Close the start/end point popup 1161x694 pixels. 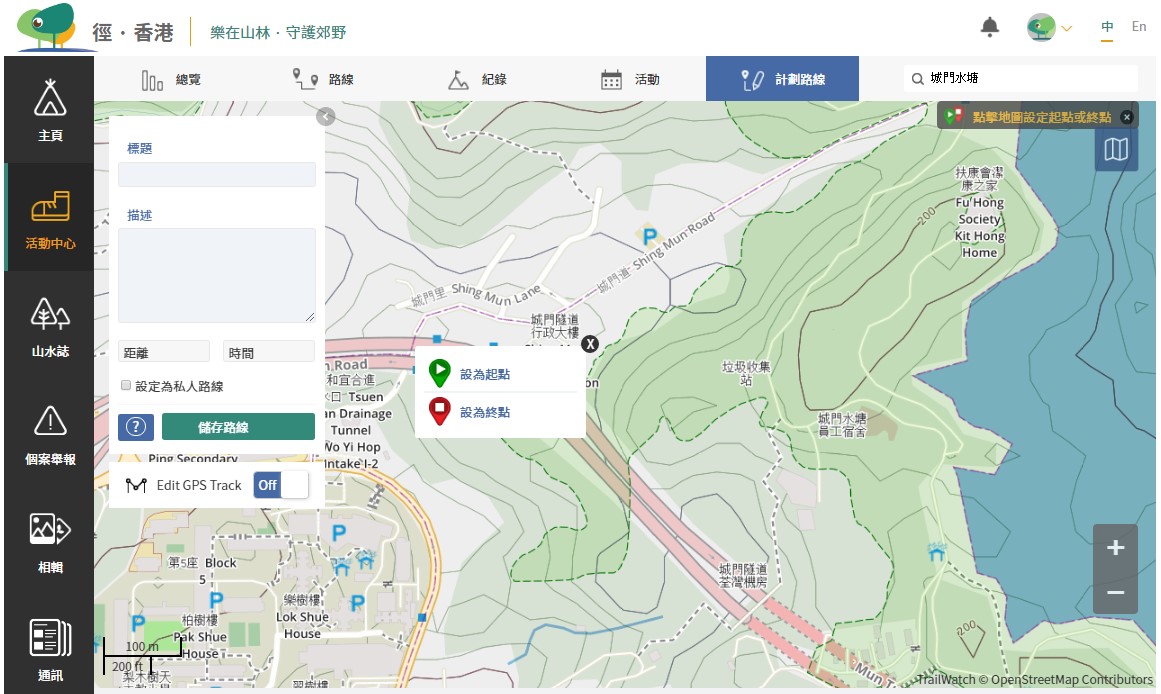(590, 344)
